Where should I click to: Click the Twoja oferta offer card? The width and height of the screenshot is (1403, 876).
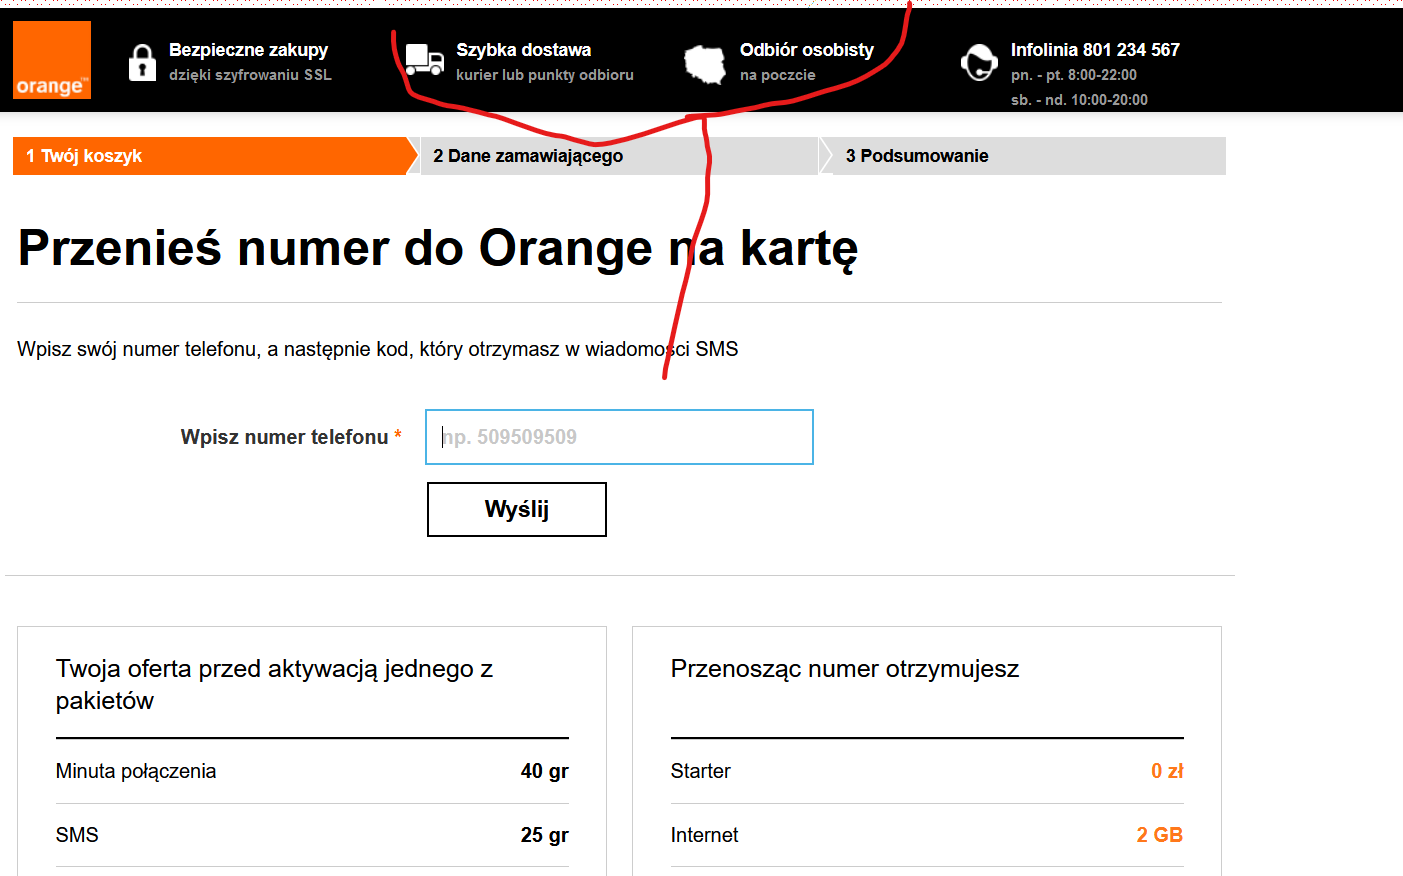pos(311,750)
